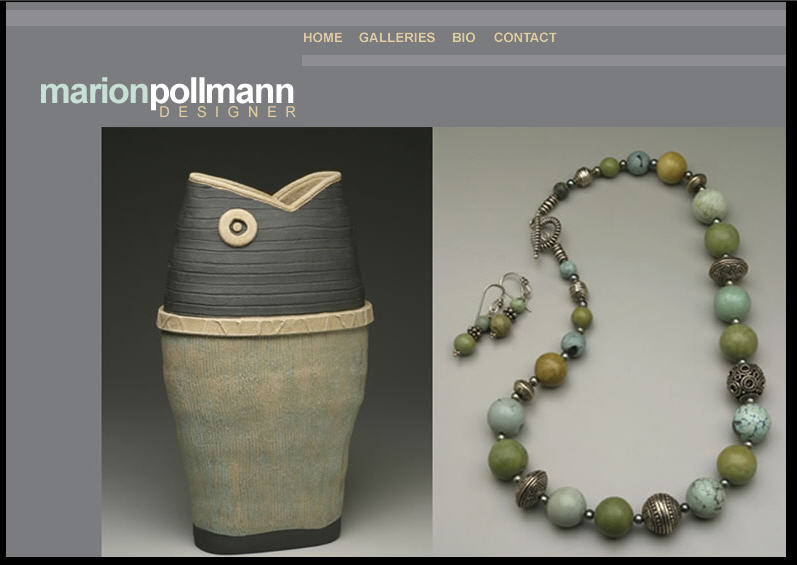Click the V-shaped cream rim of the vase
Image resolution: width=797 pixels, height=565 pixels.
tap(265, 191)
